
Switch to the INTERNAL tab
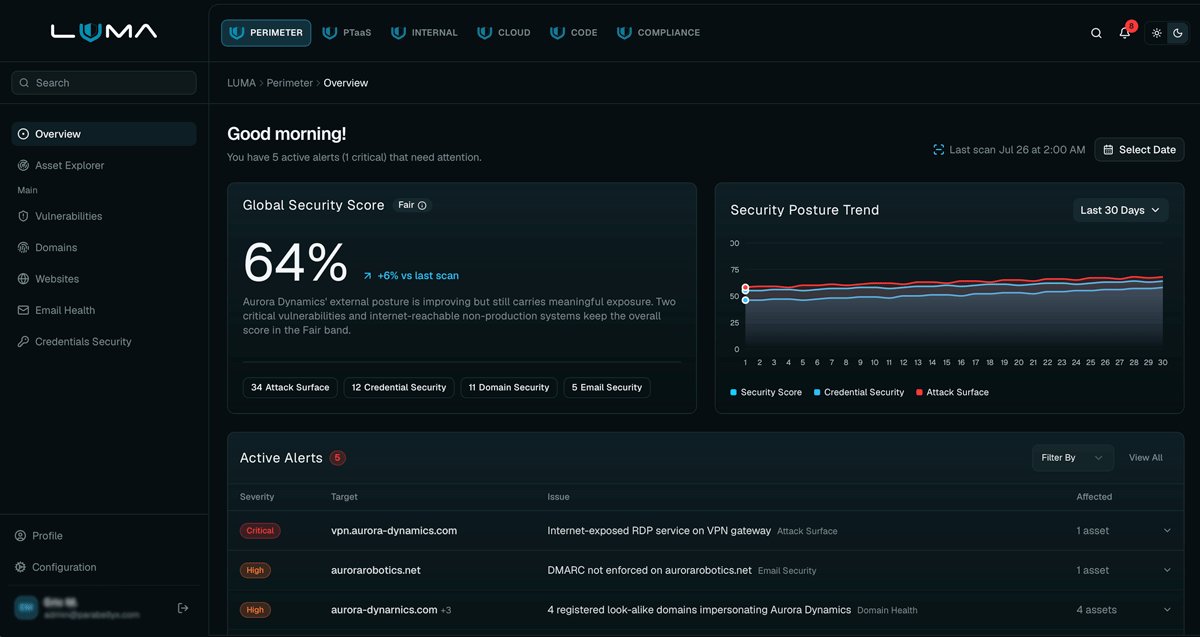tap(425, 33)
